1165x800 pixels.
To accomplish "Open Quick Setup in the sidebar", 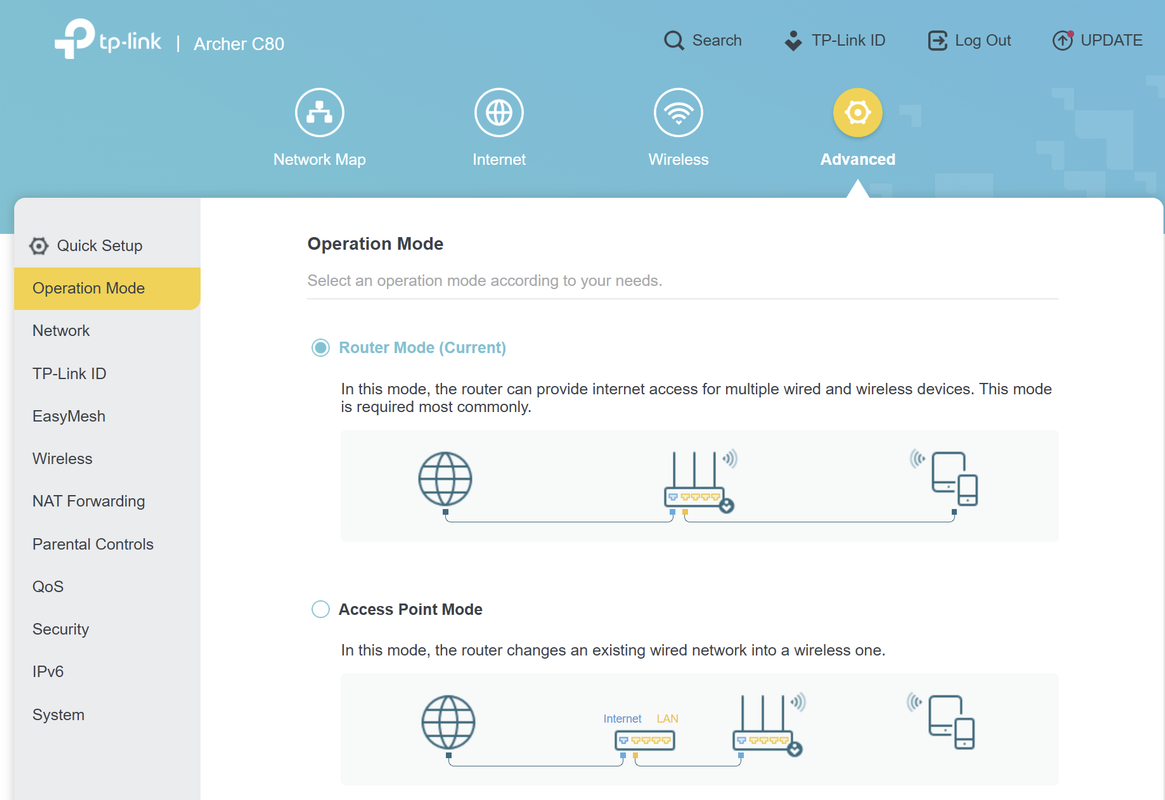I will tap(107, 246).
